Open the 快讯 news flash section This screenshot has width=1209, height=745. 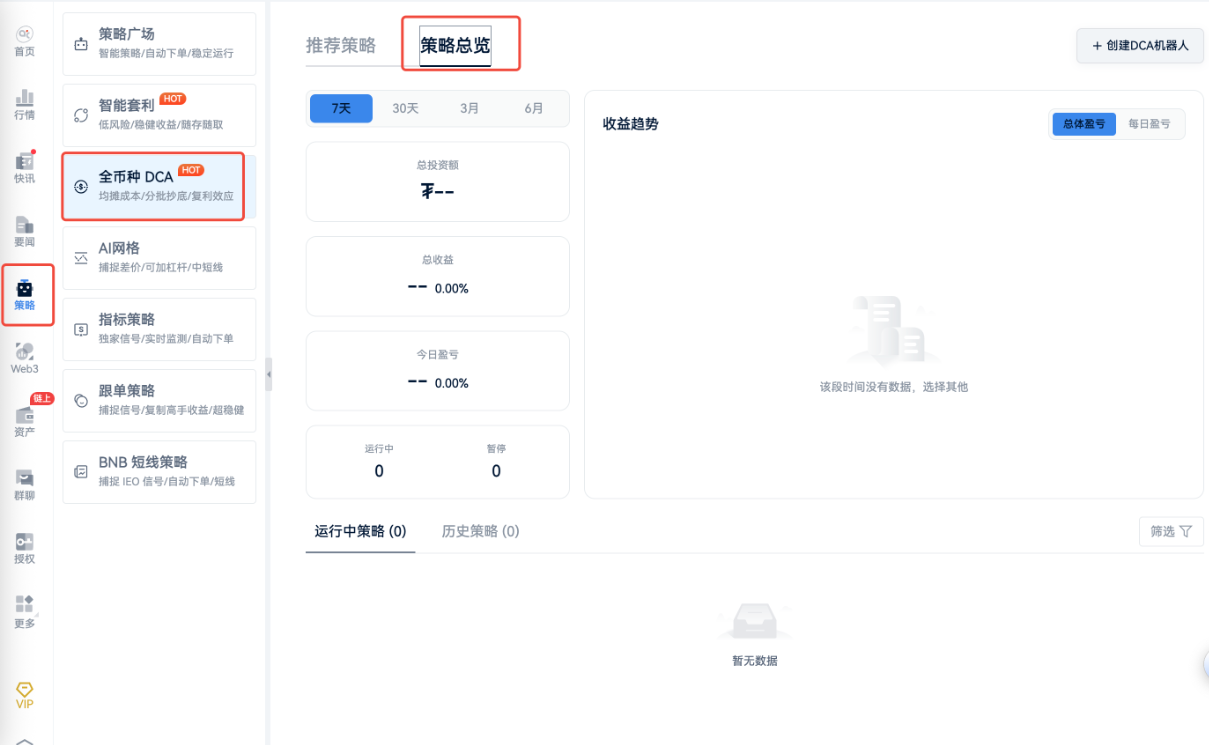(24, 168)
